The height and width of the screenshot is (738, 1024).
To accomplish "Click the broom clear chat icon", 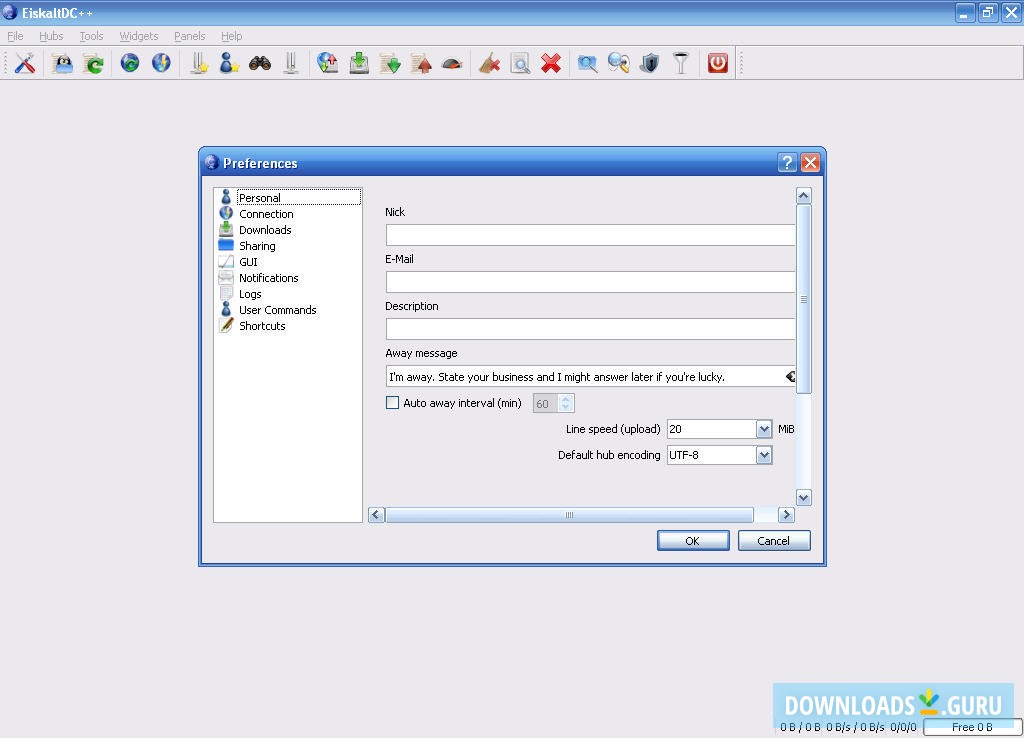I will 488,63.
